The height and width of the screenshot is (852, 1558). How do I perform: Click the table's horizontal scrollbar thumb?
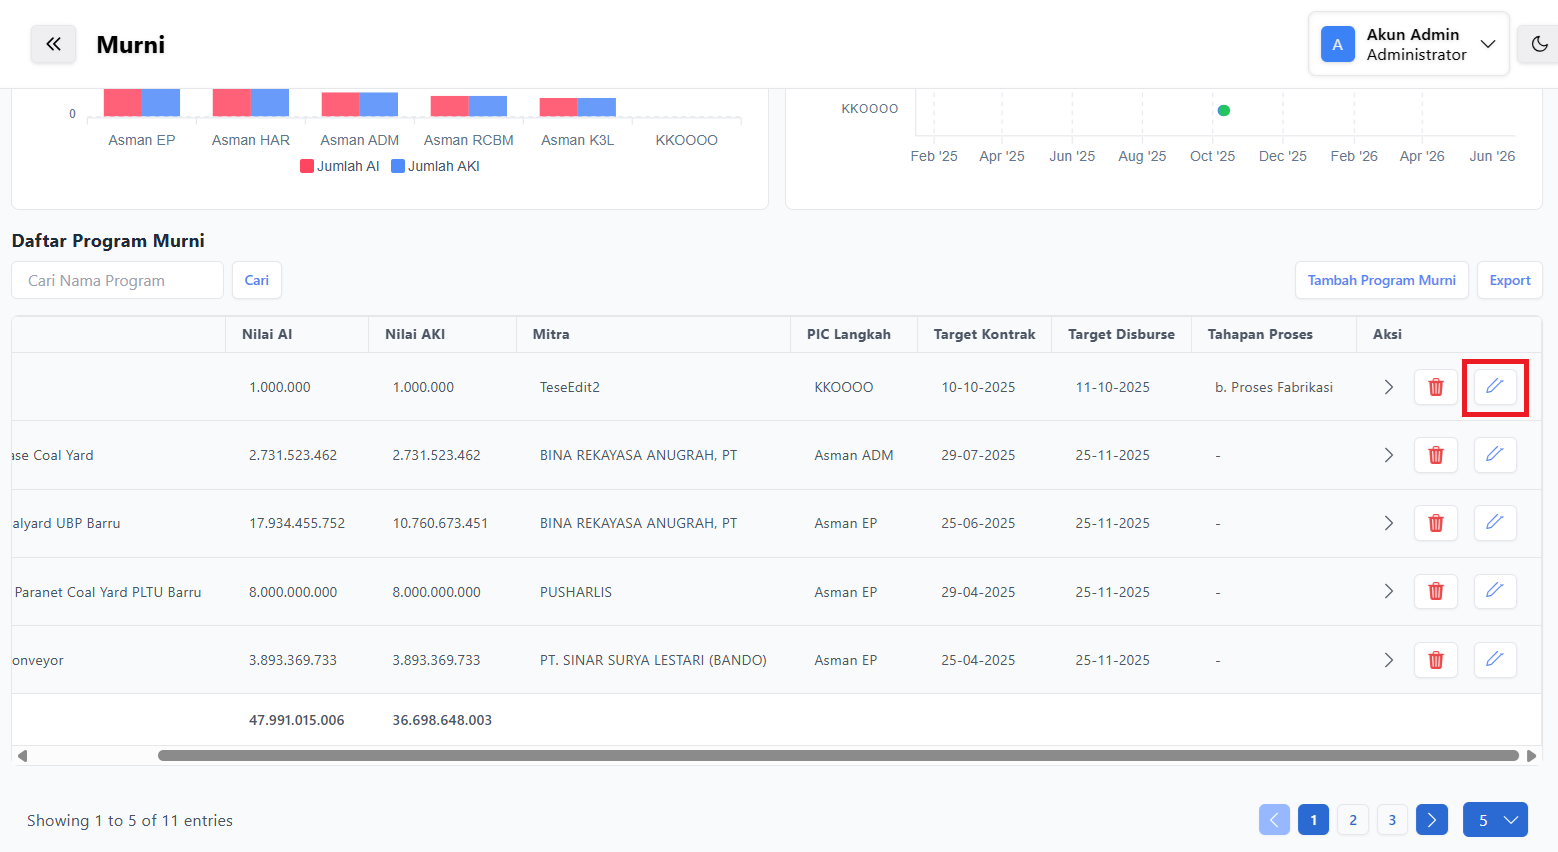838,756
